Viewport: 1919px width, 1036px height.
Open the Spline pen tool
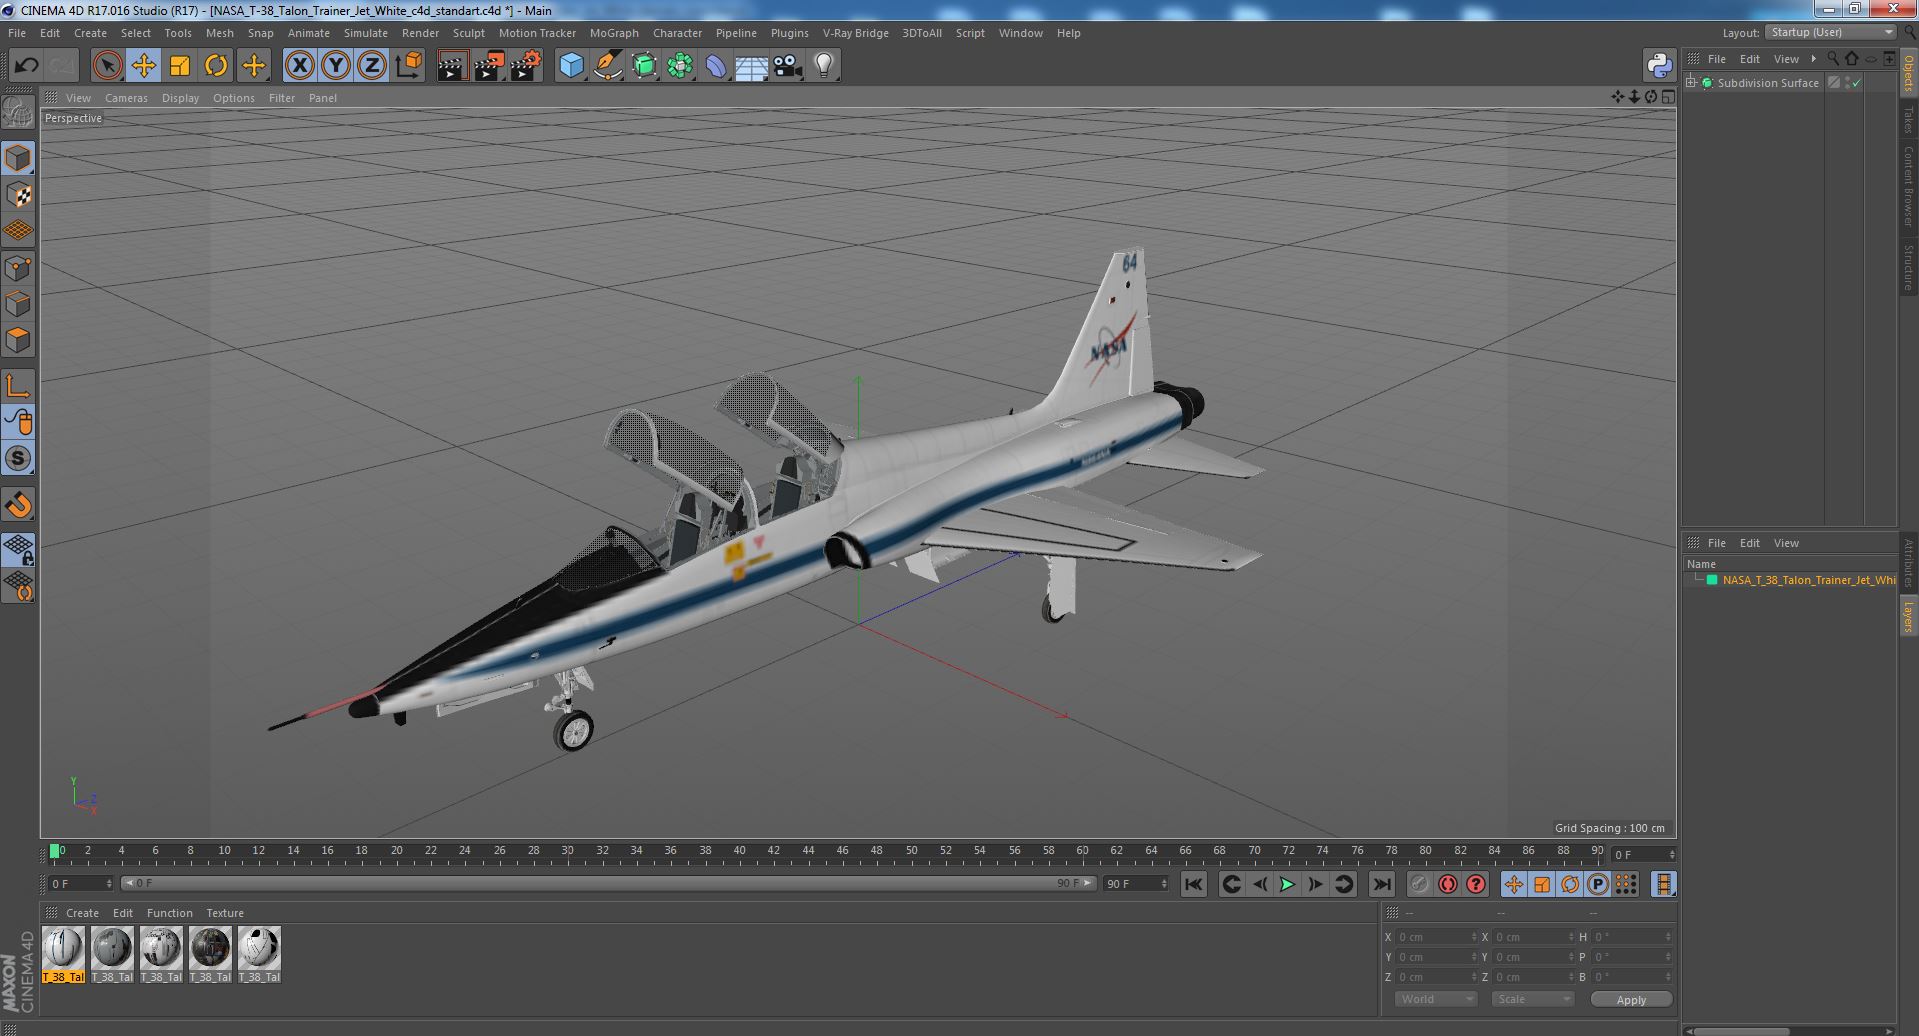click(607, 66)
